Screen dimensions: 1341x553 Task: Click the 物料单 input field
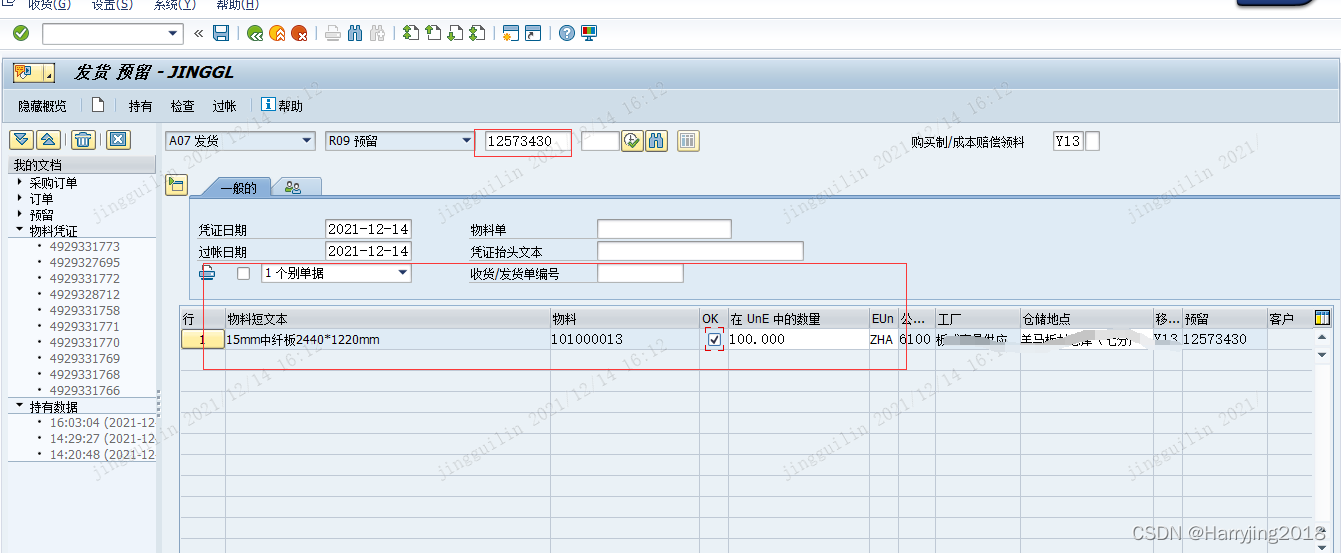[x=664, y=230]
